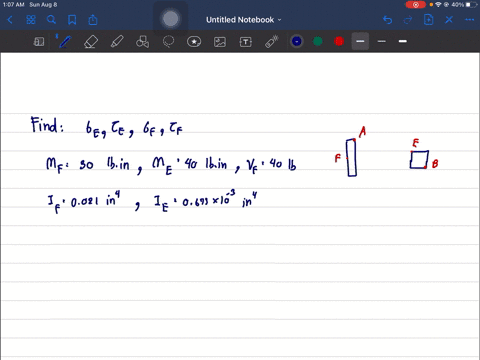This screenshot has height=360, width=480.
Task: Insert an image with the Image tool
Action: [x=220, y=42]
